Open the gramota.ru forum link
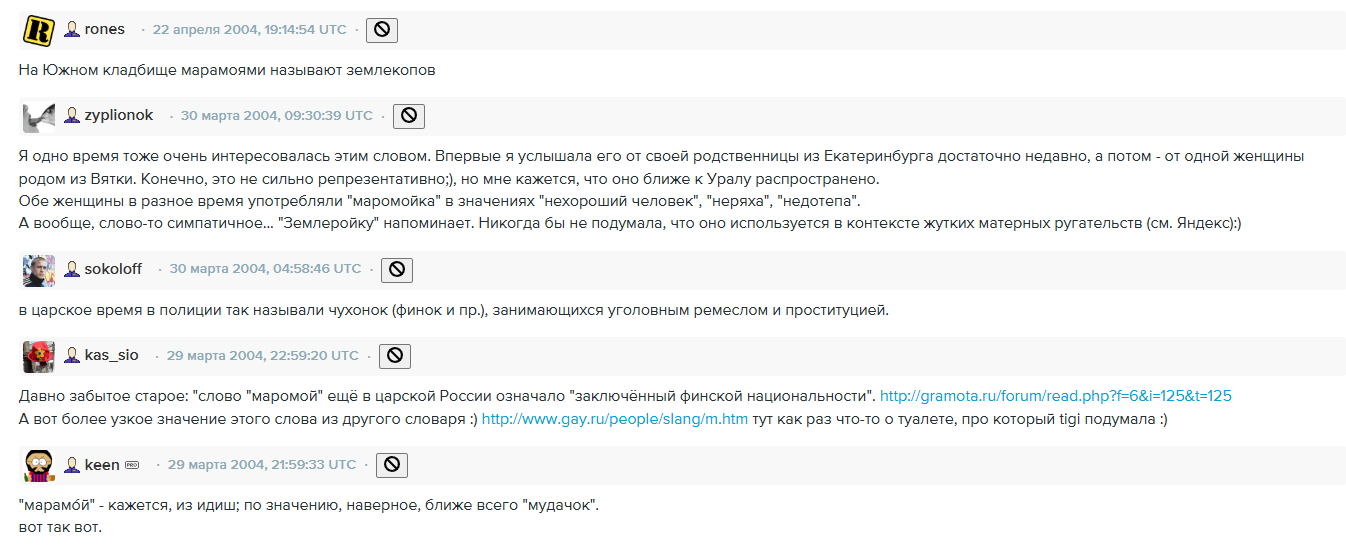 pyautogui.click(x=1055, y=396)
